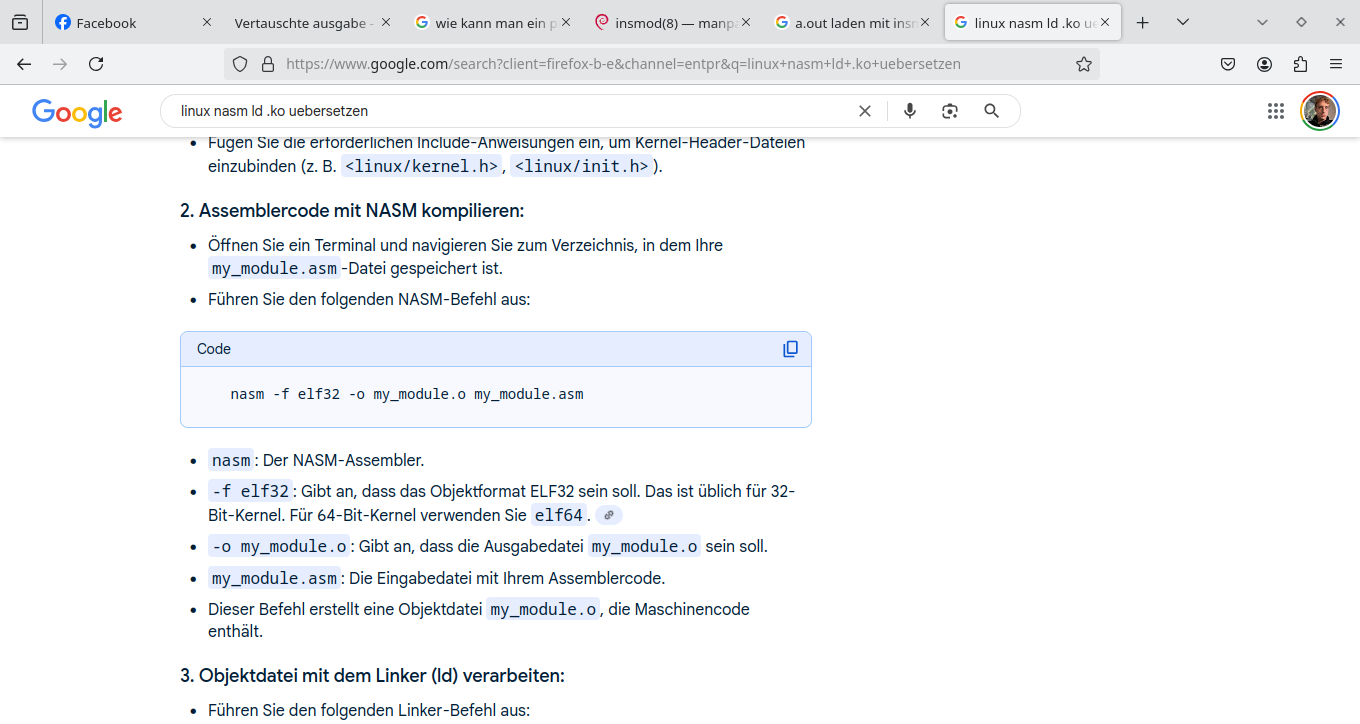This screenshot has width=1360, height=724.
Task: Click the search magnifier icon
Action: click(x=991, y=111)
